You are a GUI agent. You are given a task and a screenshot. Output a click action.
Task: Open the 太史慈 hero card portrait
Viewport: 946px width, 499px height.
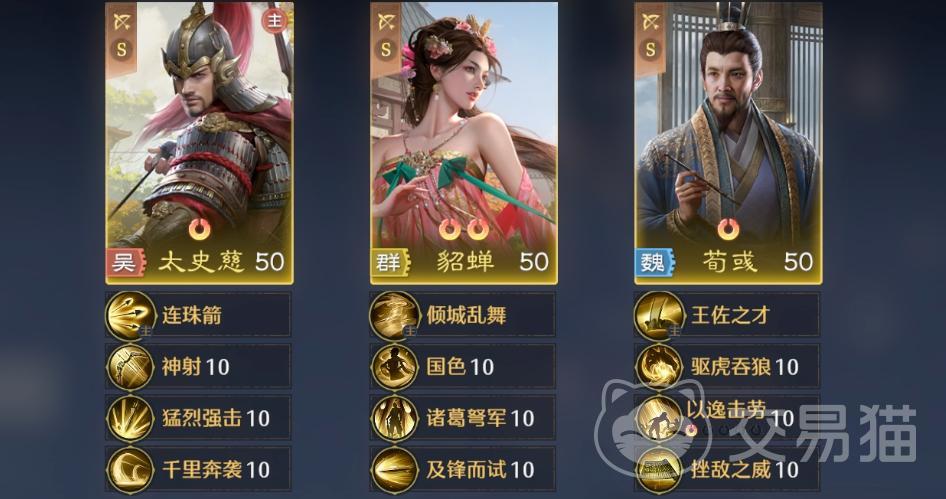200,143
